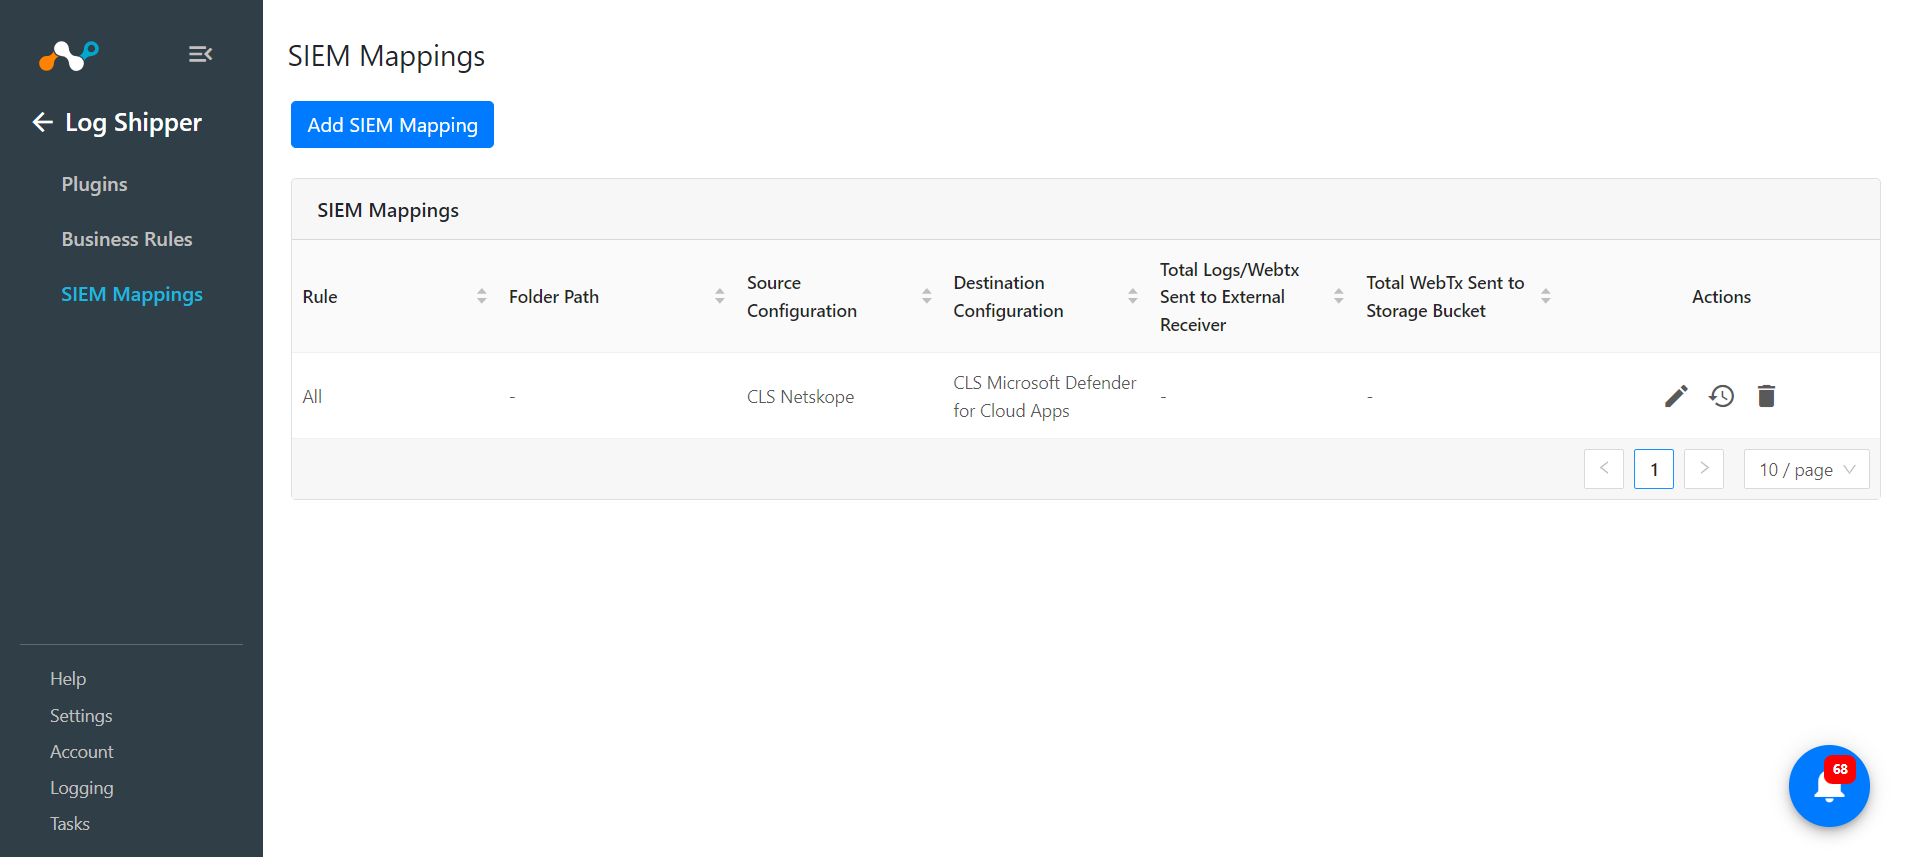Open the 10 / page dropdown
The image size is (1918, 857).
pyautogui.click(x=1806, y=469)
